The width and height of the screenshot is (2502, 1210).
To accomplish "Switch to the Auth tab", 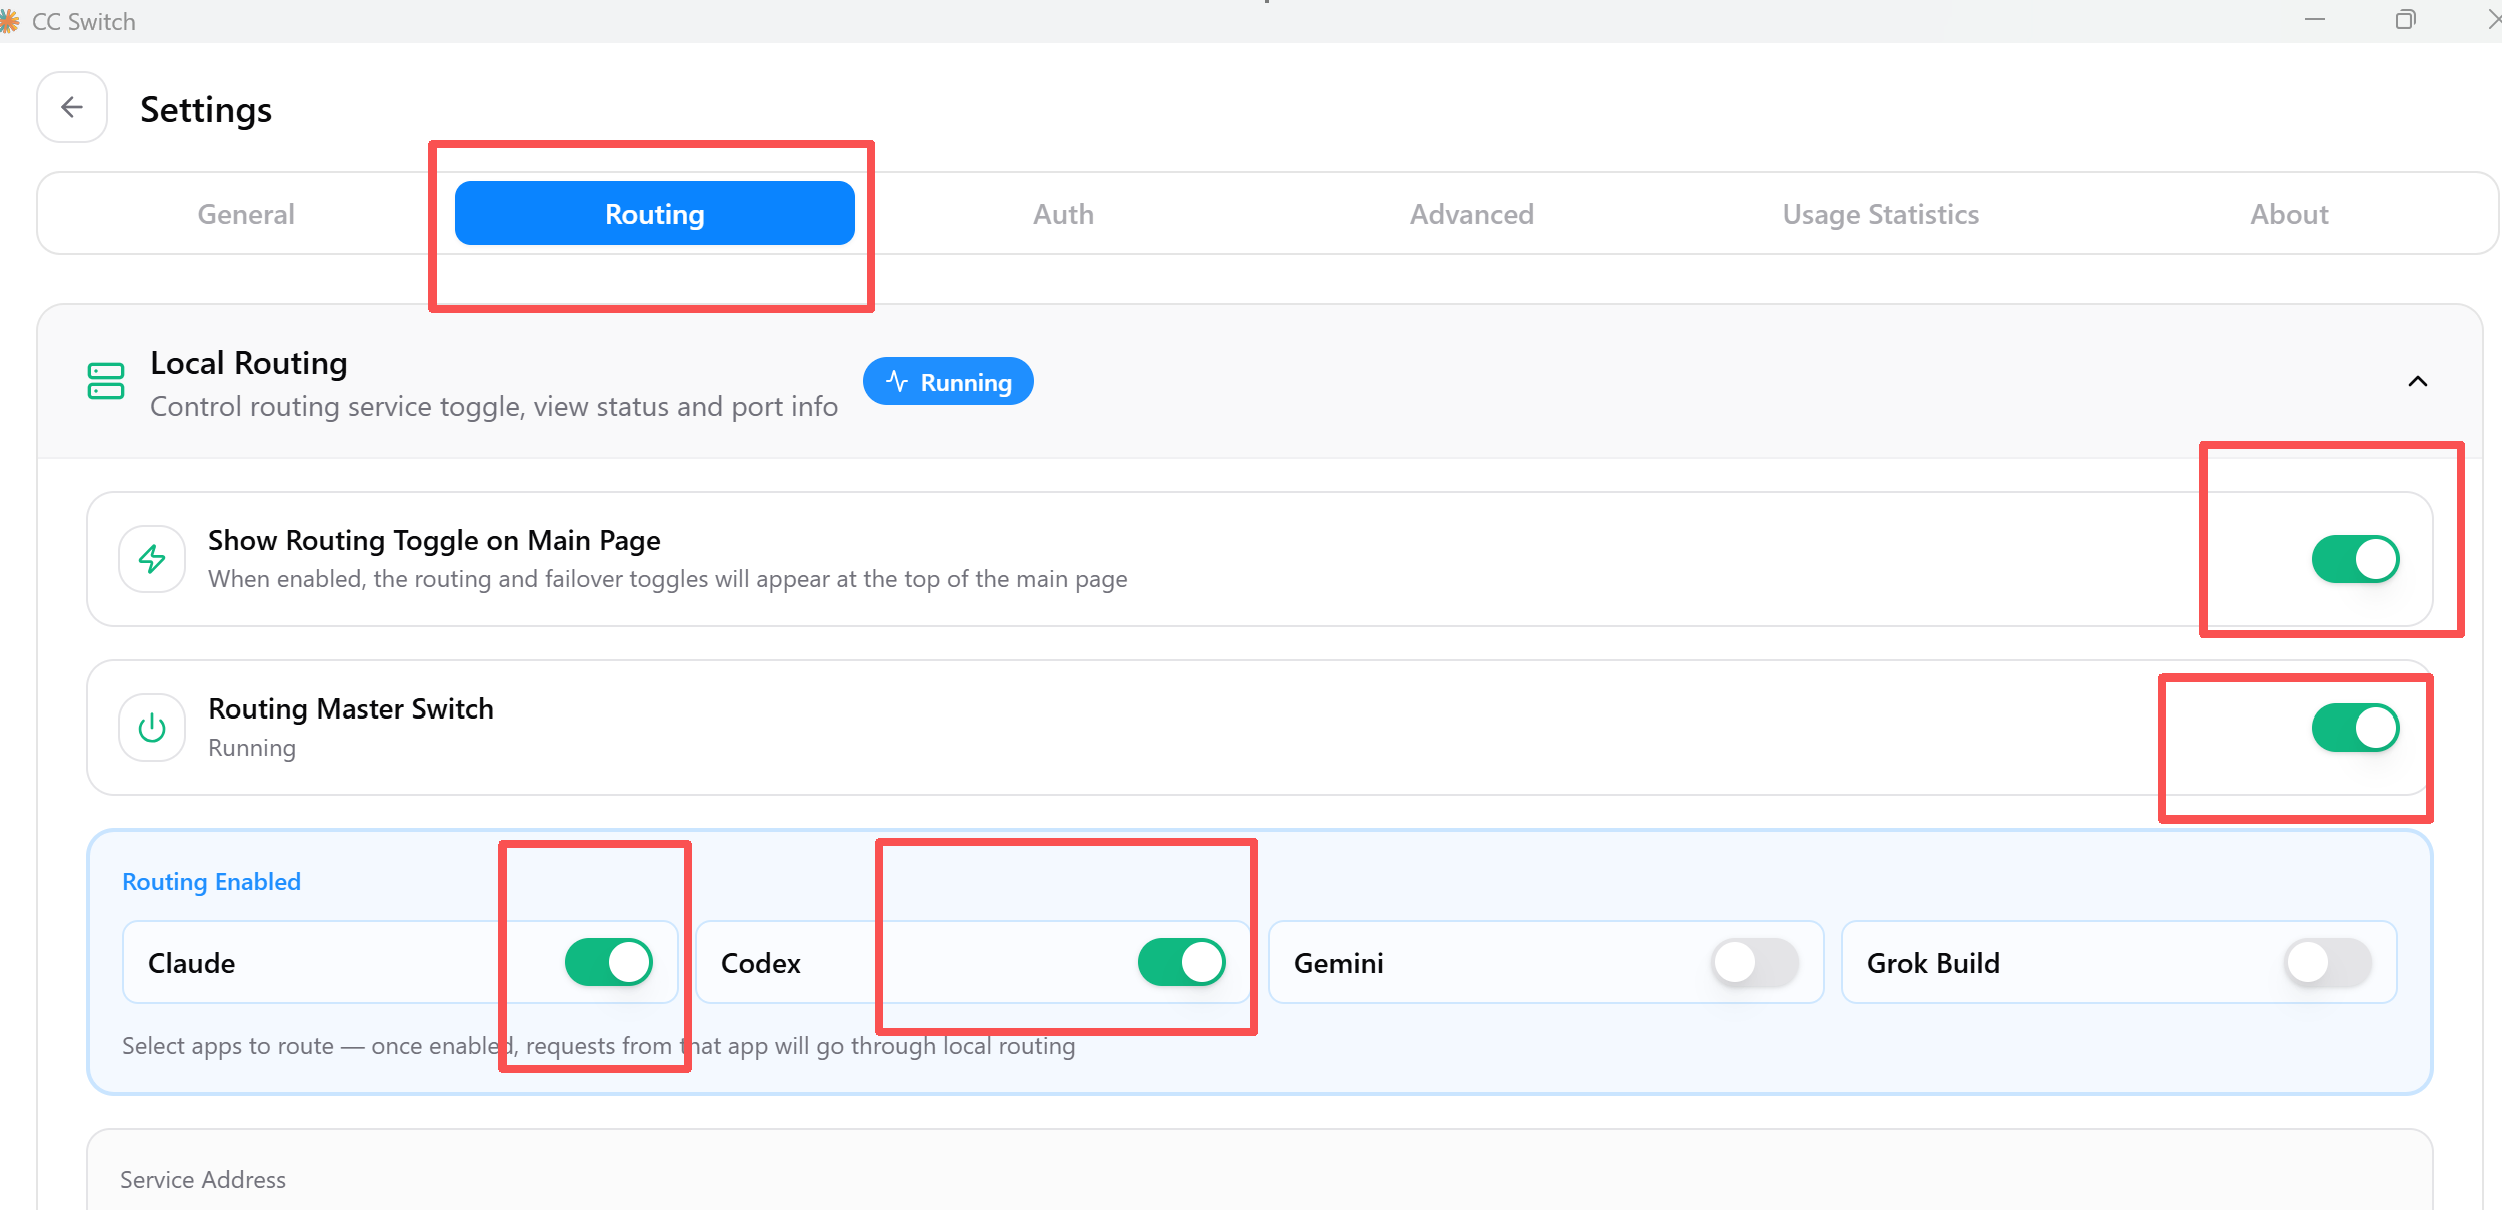I will [x=1063, y=214].
